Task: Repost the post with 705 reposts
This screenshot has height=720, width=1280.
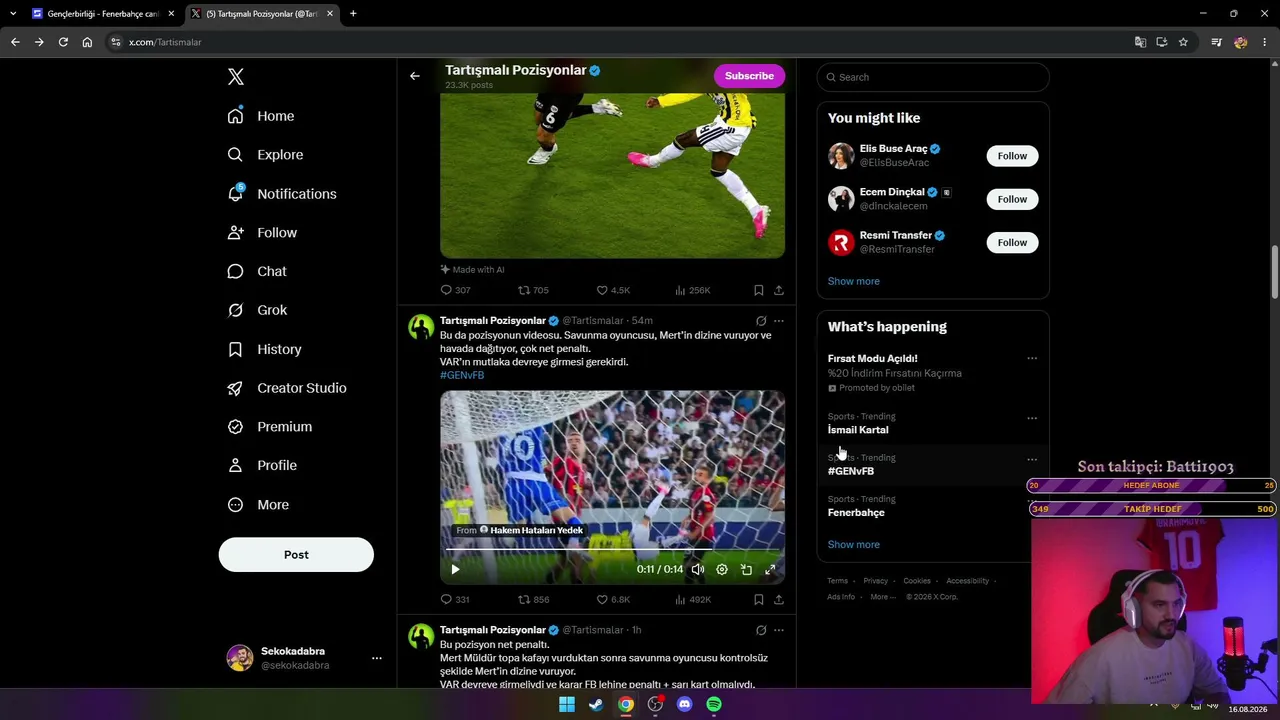Action: click(533, 290)
